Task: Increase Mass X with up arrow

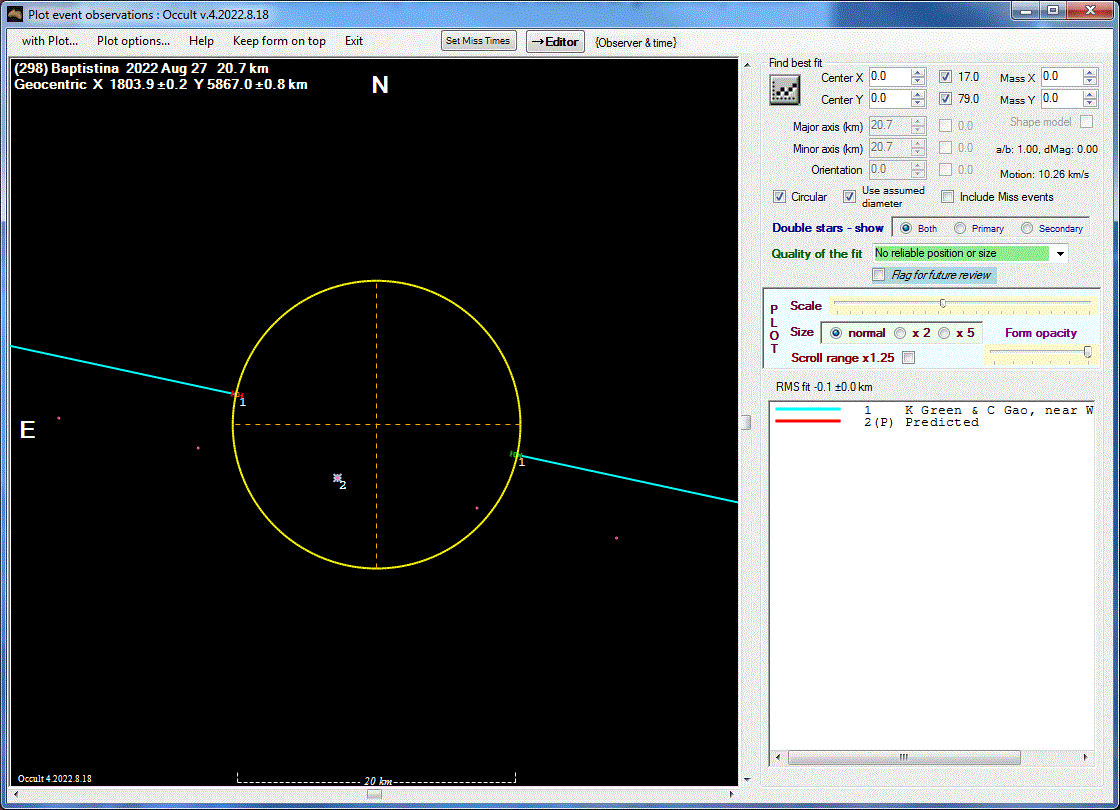Action: point(1089,72)
